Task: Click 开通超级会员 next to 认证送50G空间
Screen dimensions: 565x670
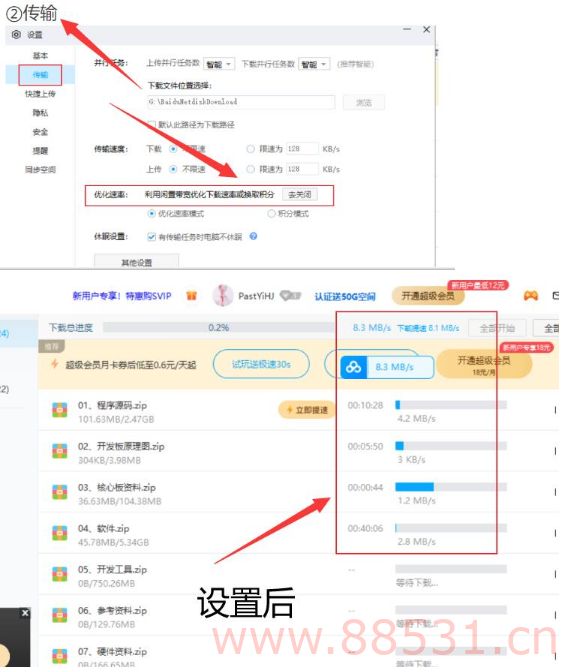Action: [x=428, y=296]
